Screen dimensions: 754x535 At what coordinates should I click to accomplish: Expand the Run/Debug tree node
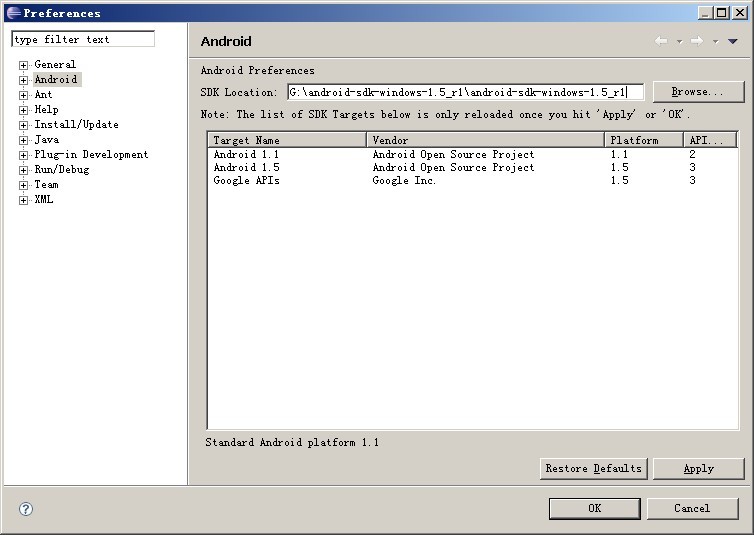[x=23, y=170]
